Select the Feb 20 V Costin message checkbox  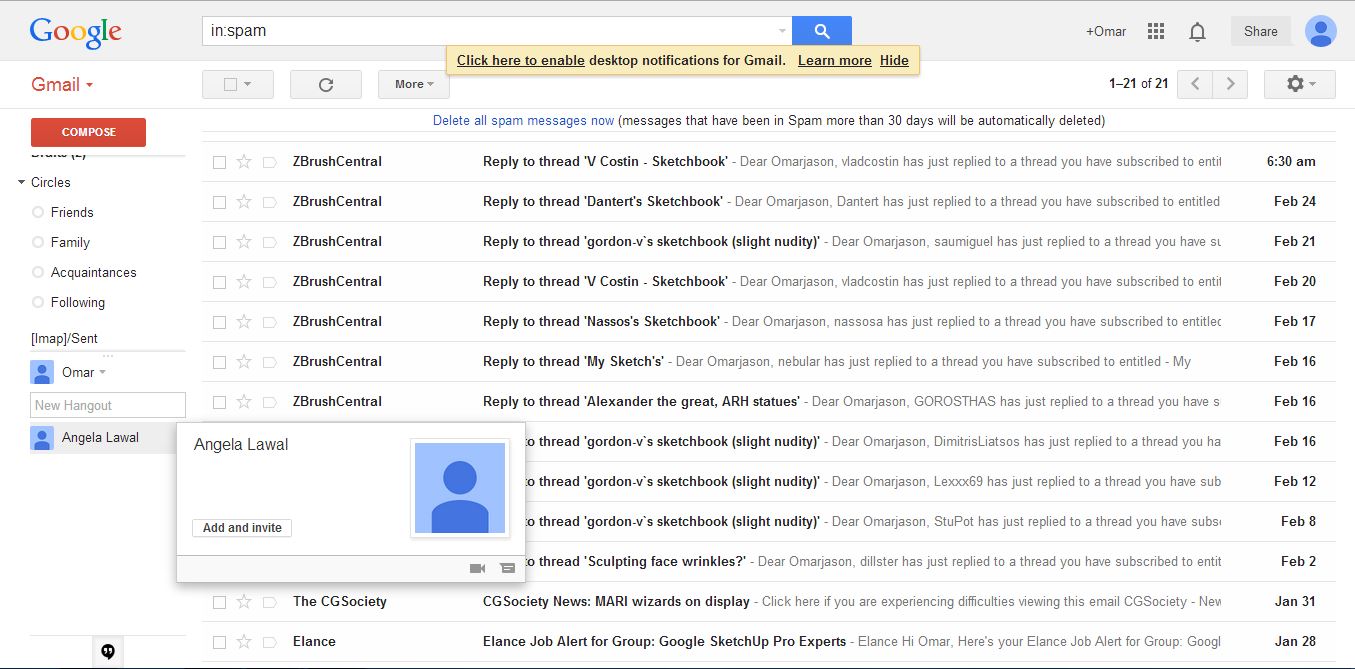[219, 281]
